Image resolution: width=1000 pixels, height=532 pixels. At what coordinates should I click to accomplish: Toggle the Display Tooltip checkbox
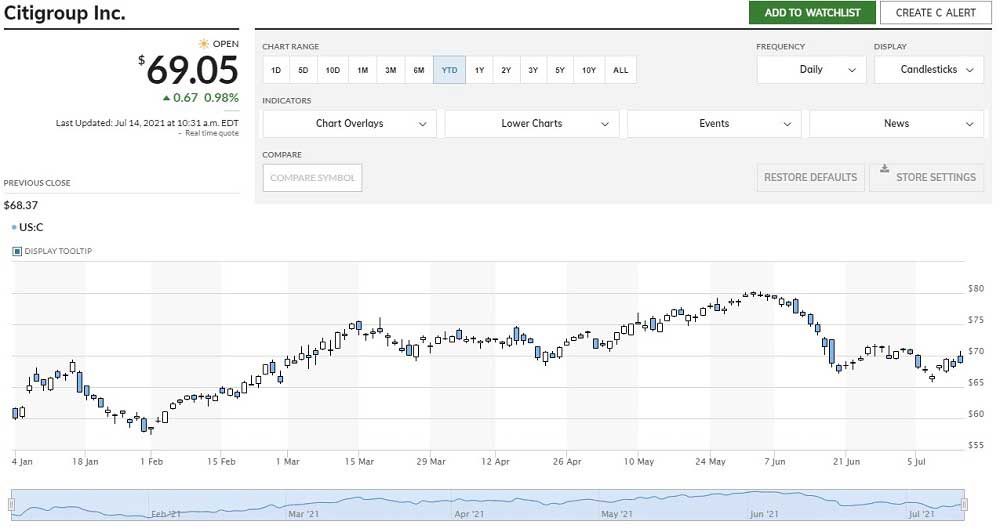[17, 251]
